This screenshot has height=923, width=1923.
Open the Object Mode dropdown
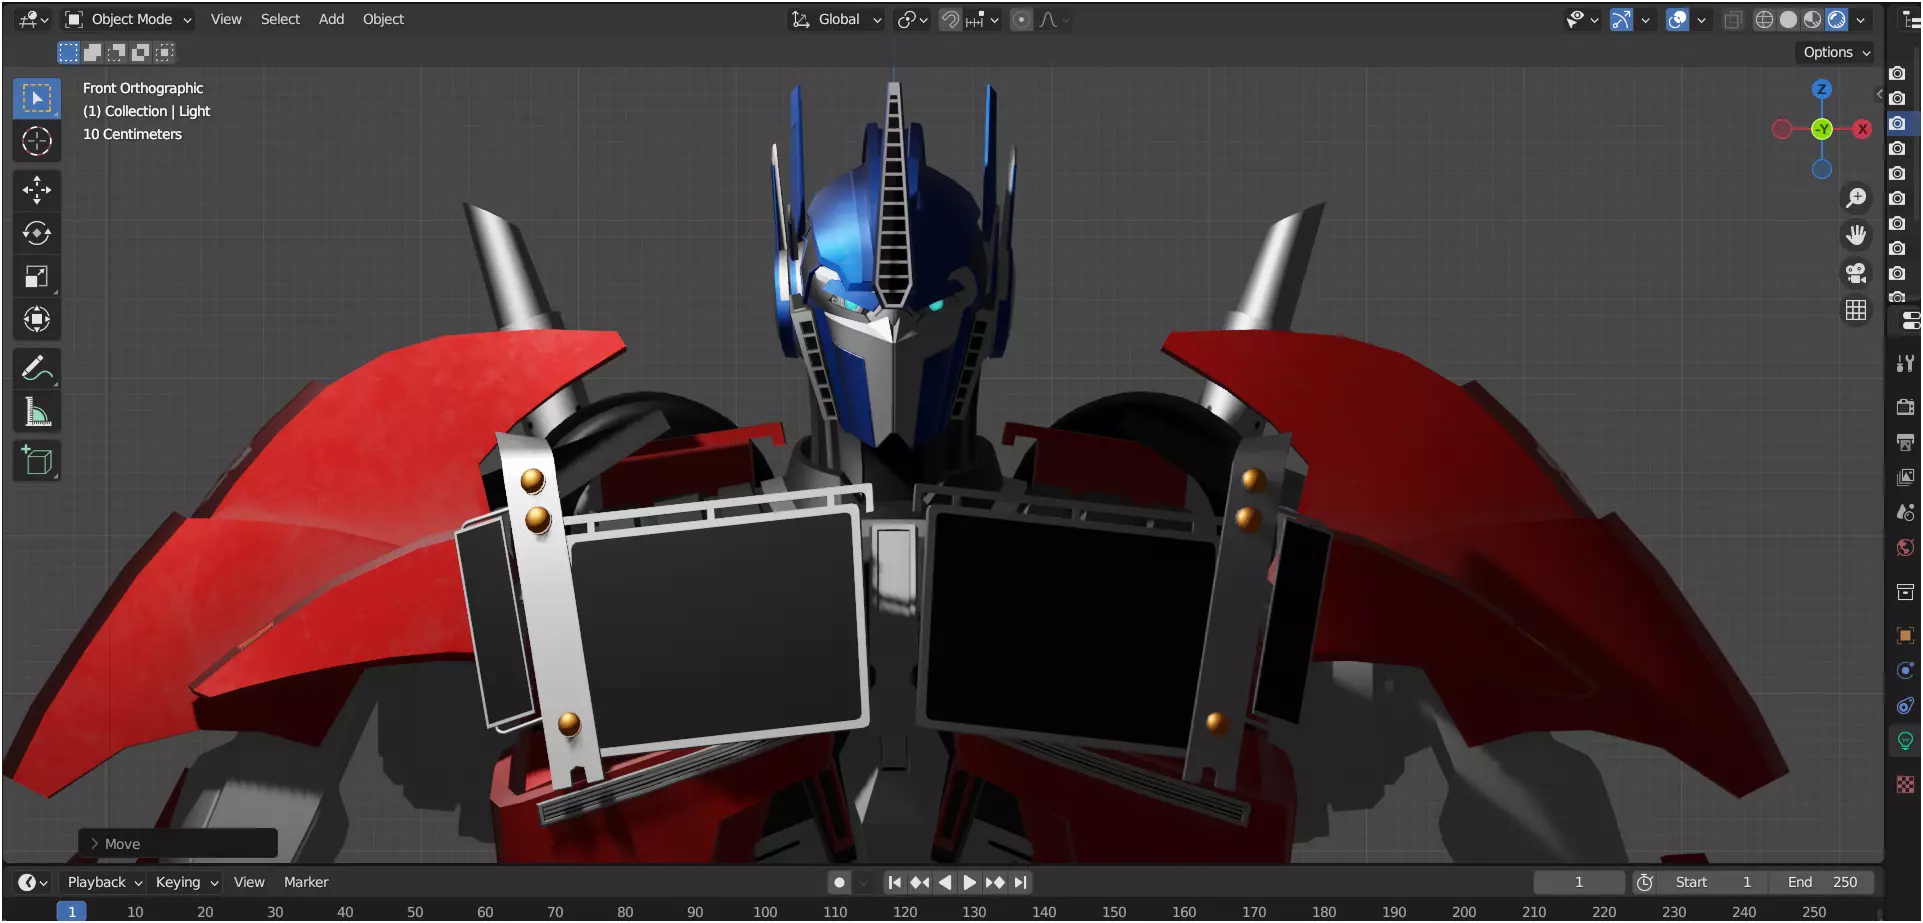click(x=128, y=19)
